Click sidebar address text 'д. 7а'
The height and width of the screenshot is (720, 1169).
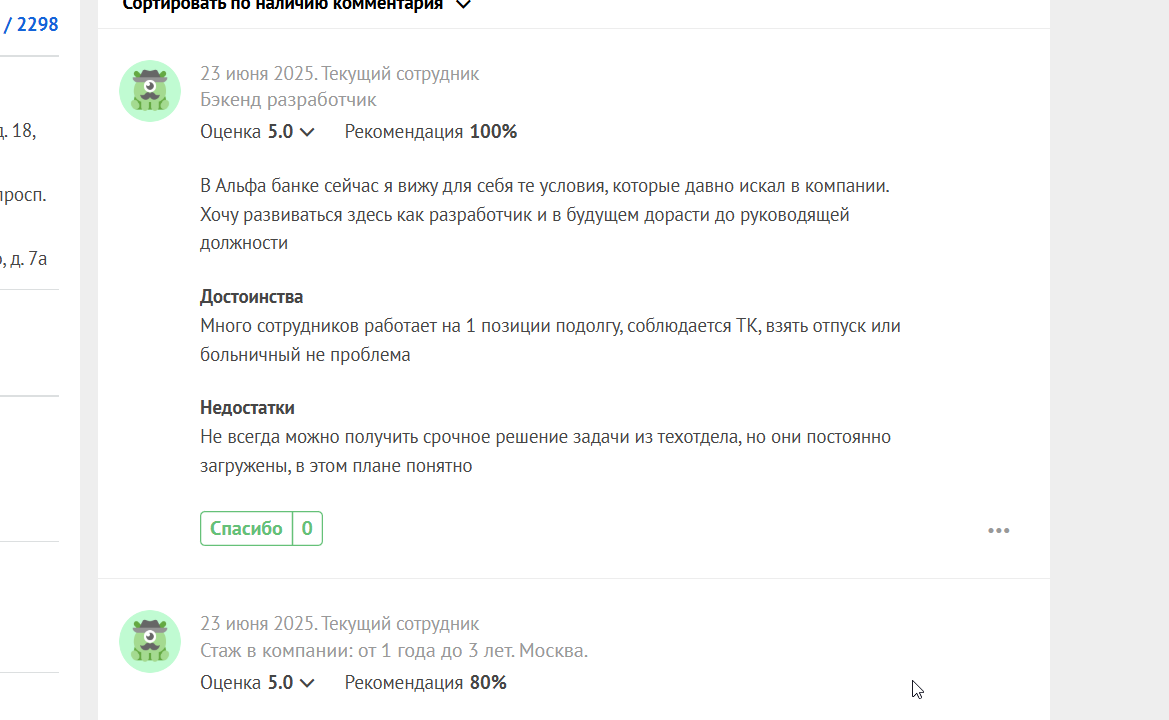point(27,259)
